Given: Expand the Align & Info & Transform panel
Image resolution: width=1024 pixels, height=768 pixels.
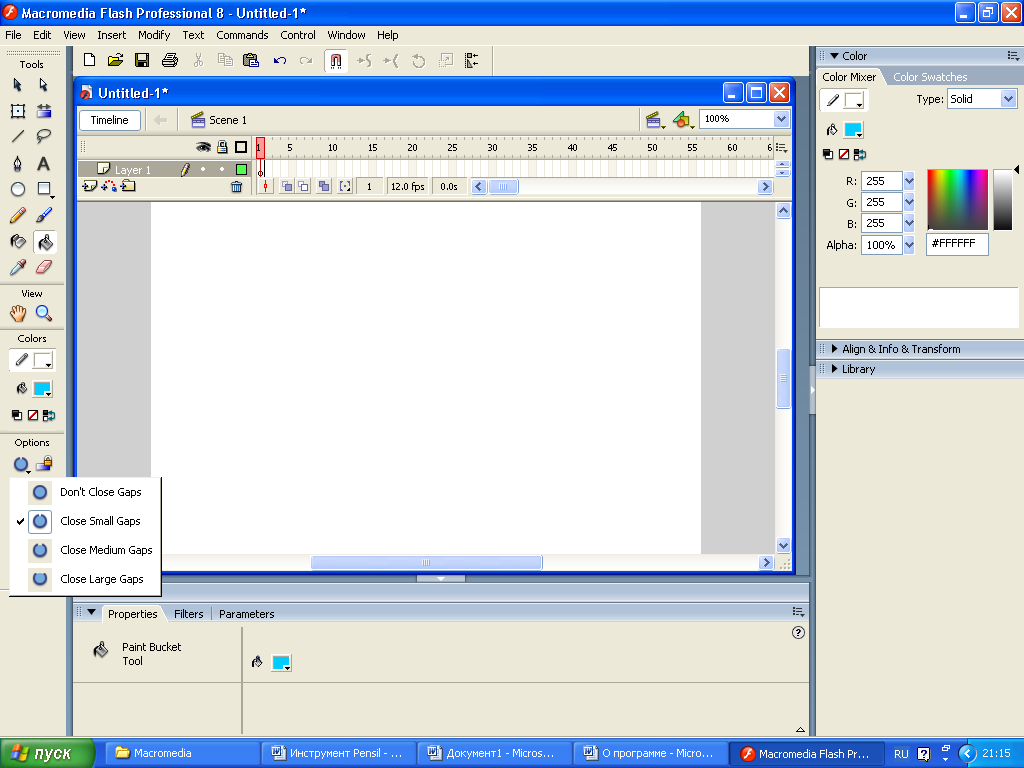Looking at the screenshot, I should point(835,349).
